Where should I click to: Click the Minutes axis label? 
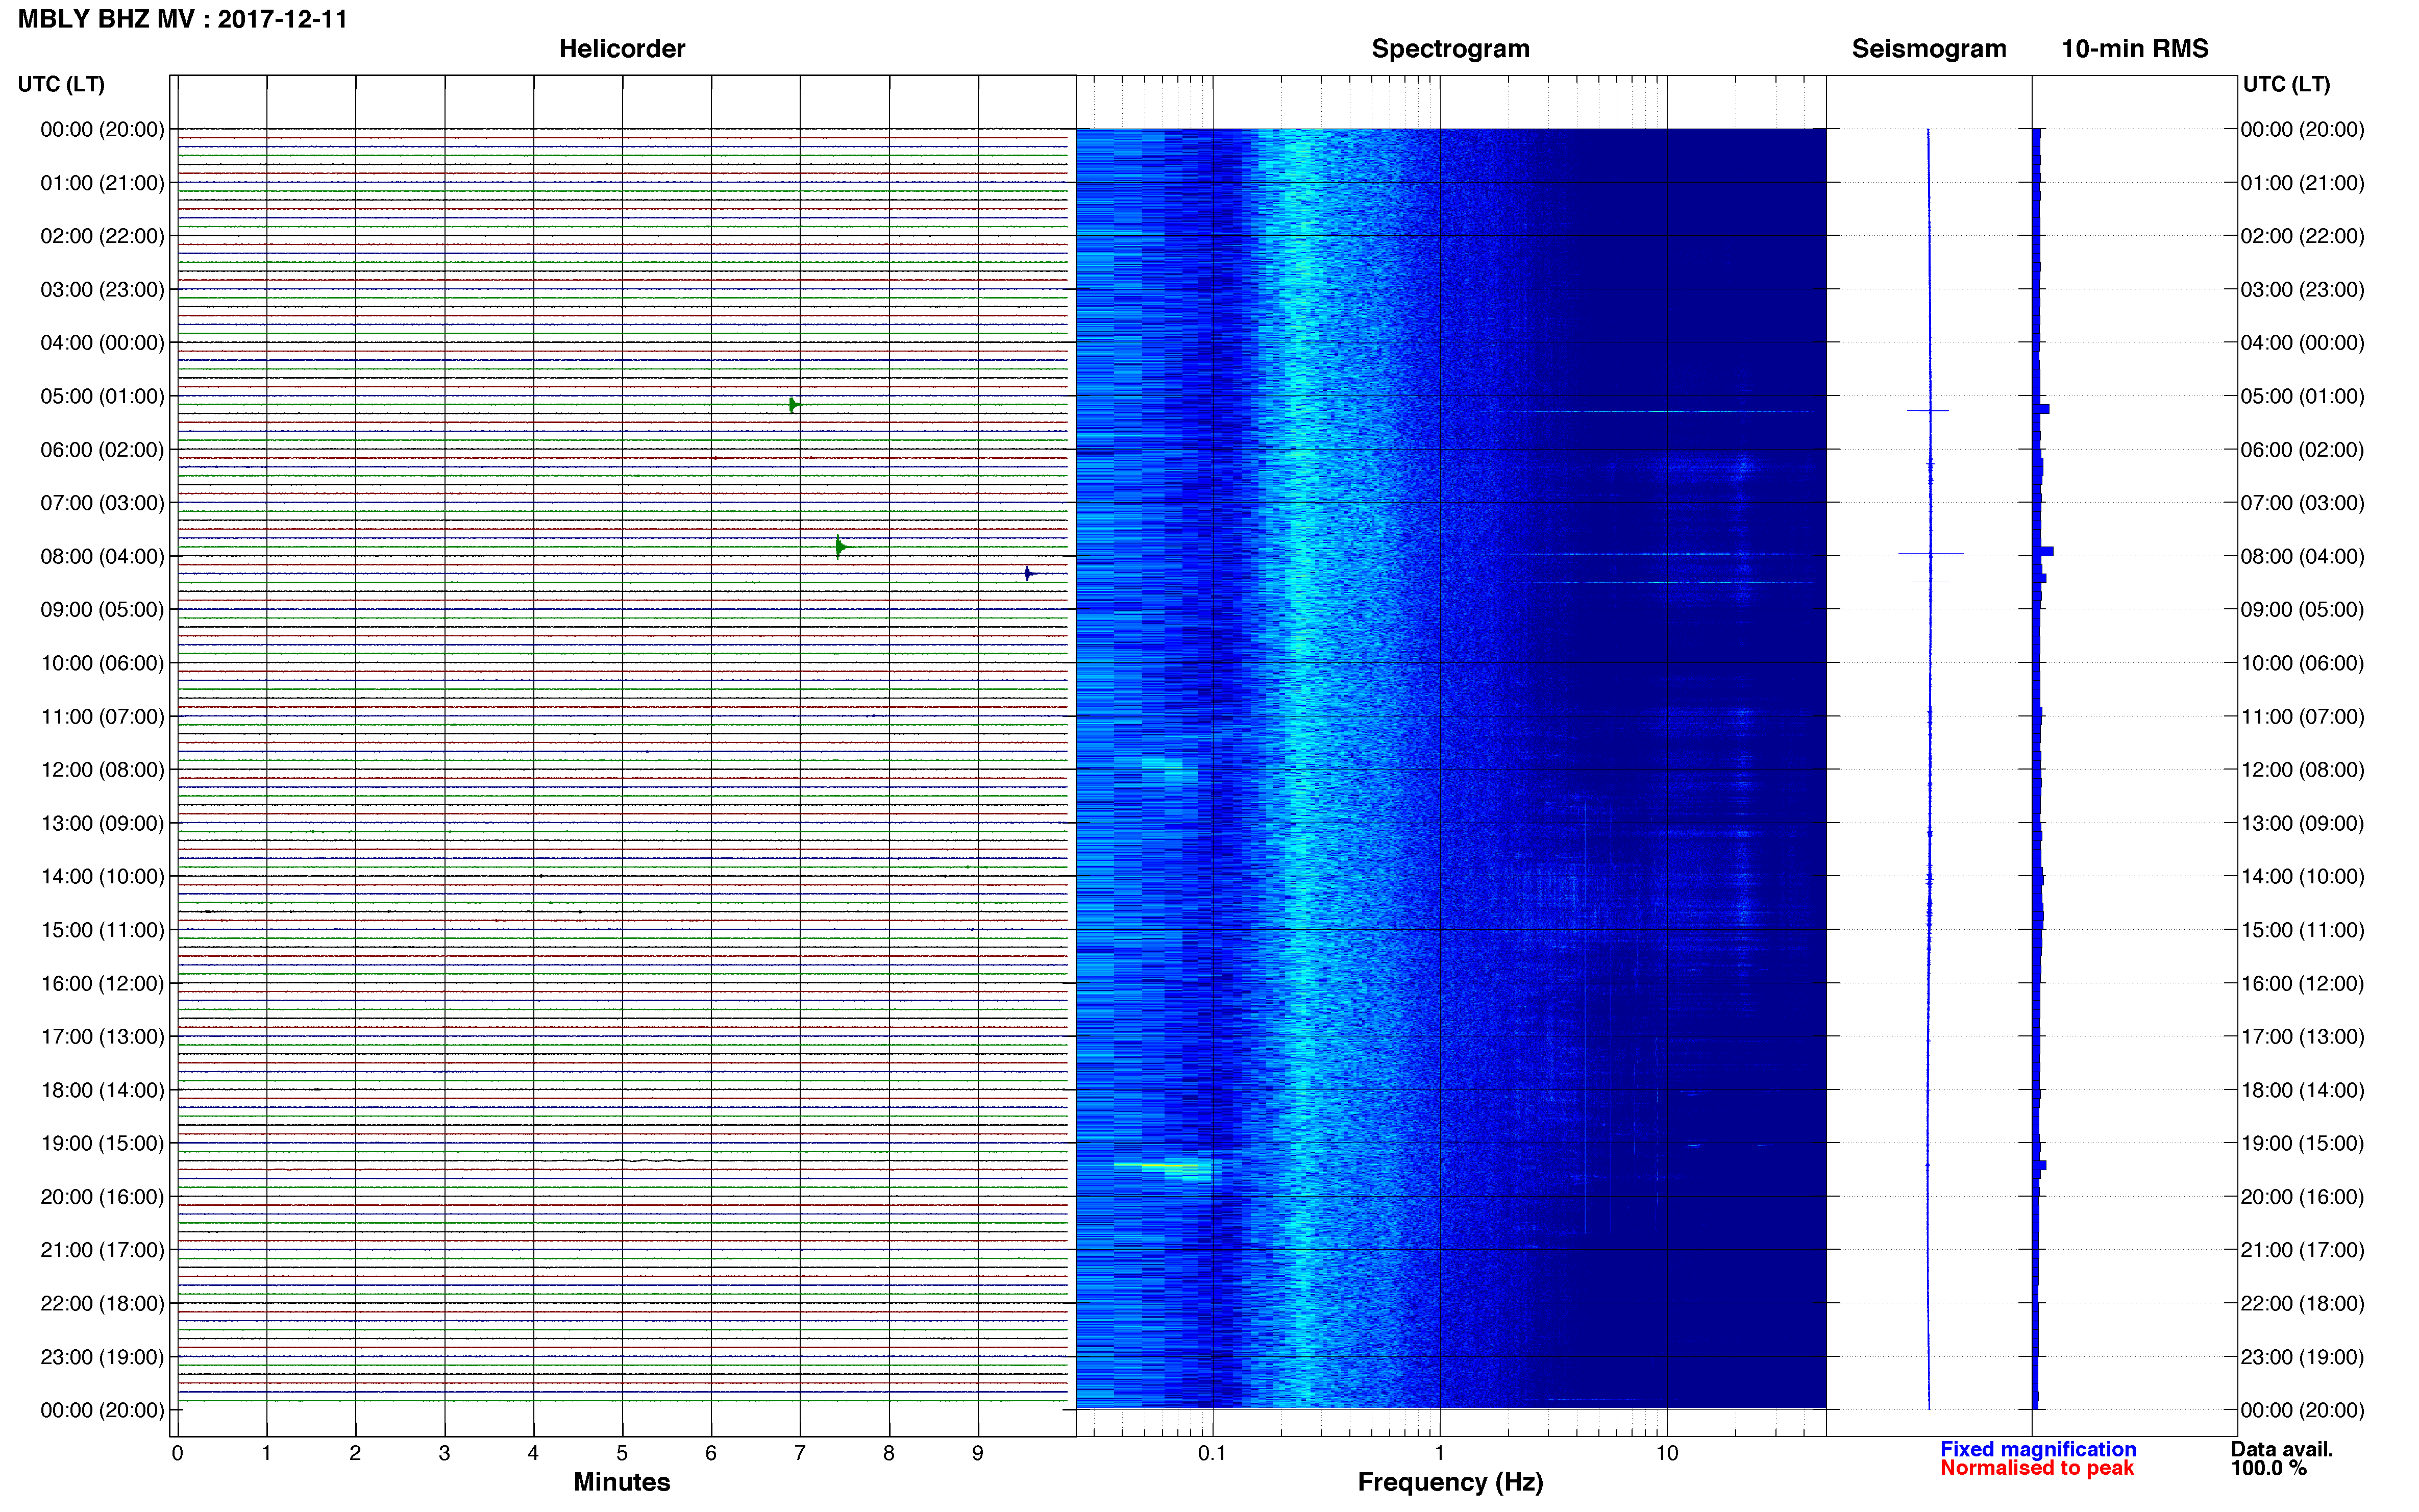click(622, 1482)
